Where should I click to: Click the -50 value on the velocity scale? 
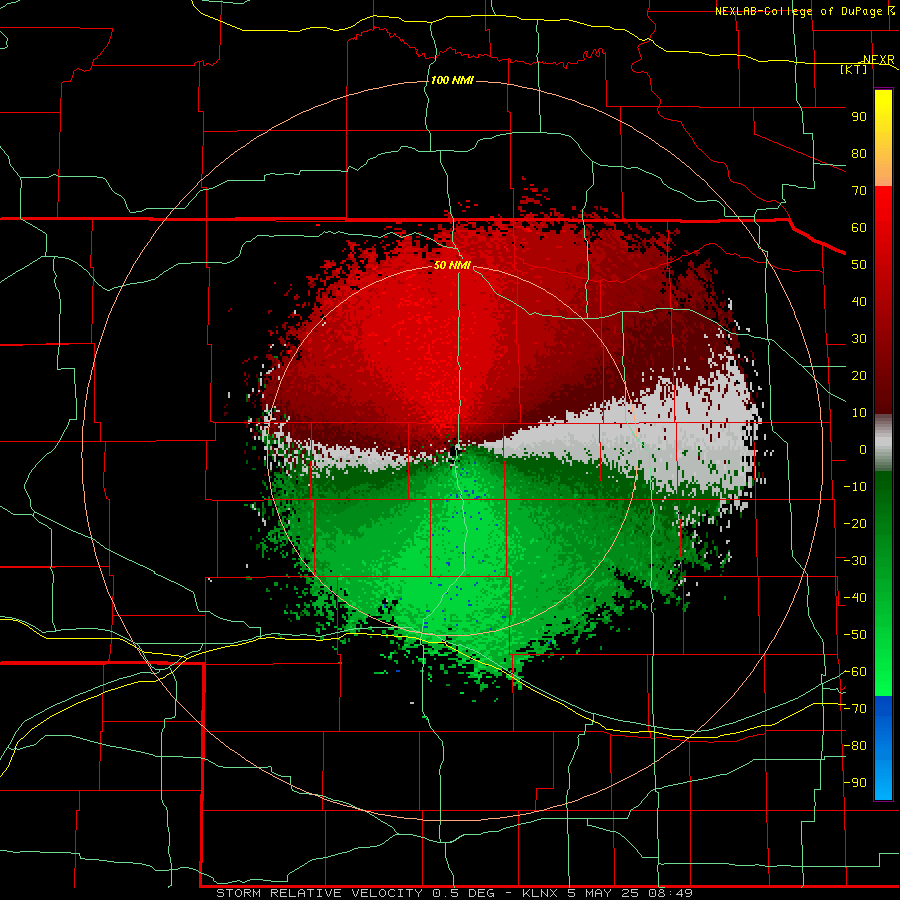pyautogui.click(x=855, y=635)
